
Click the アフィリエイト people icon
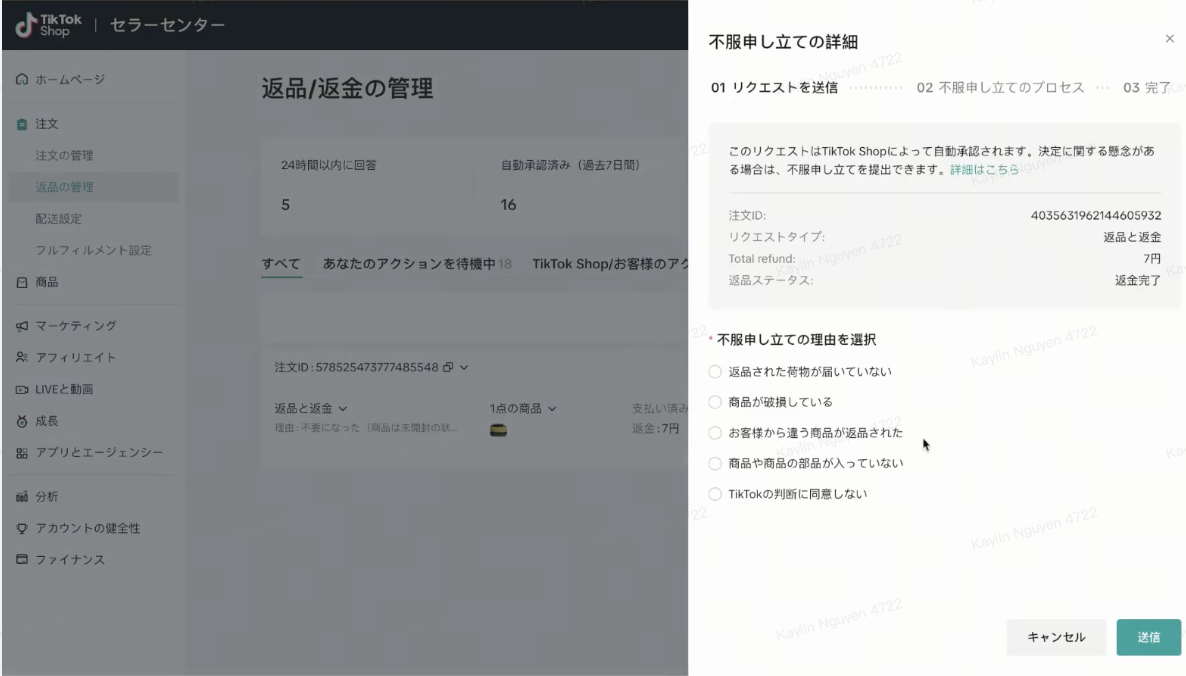22,357
